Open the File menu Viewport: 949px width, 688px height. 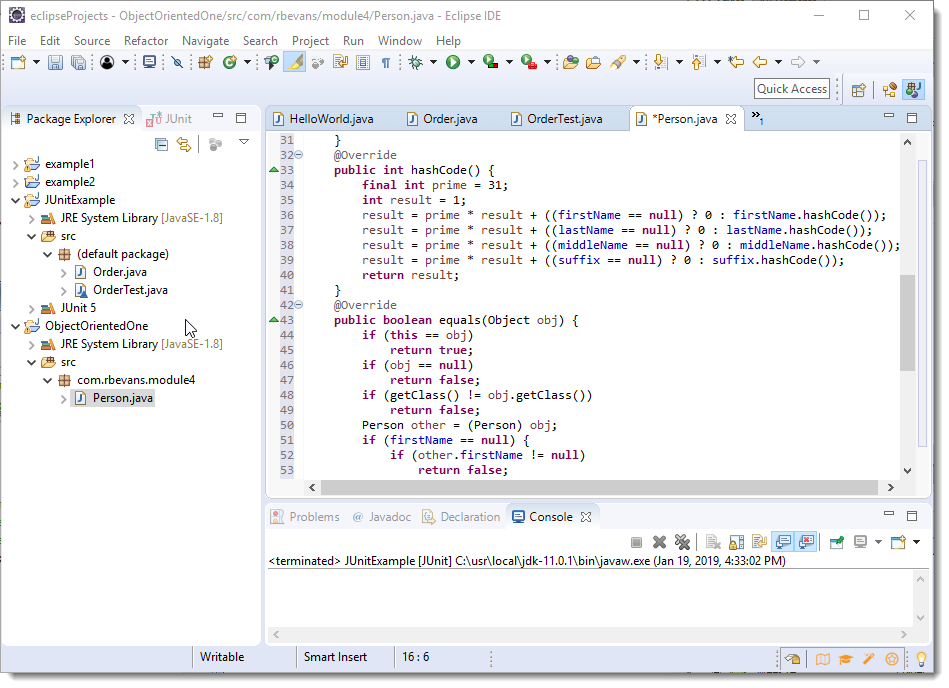tap(17, 41)
